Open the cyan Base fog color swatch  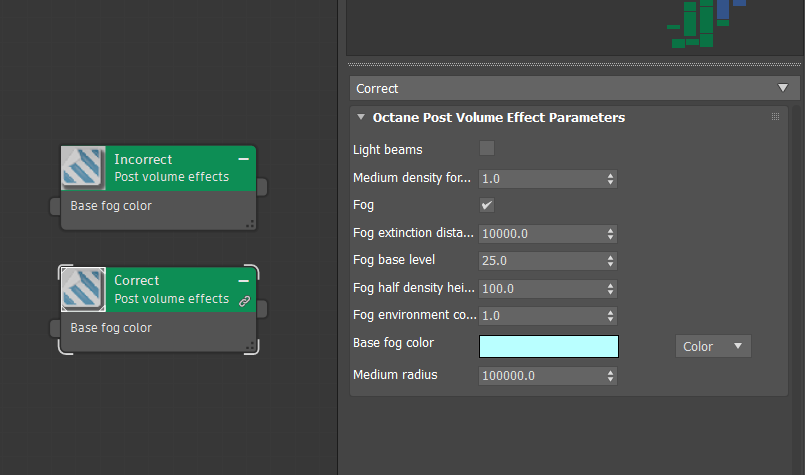[x=549, y=346]
